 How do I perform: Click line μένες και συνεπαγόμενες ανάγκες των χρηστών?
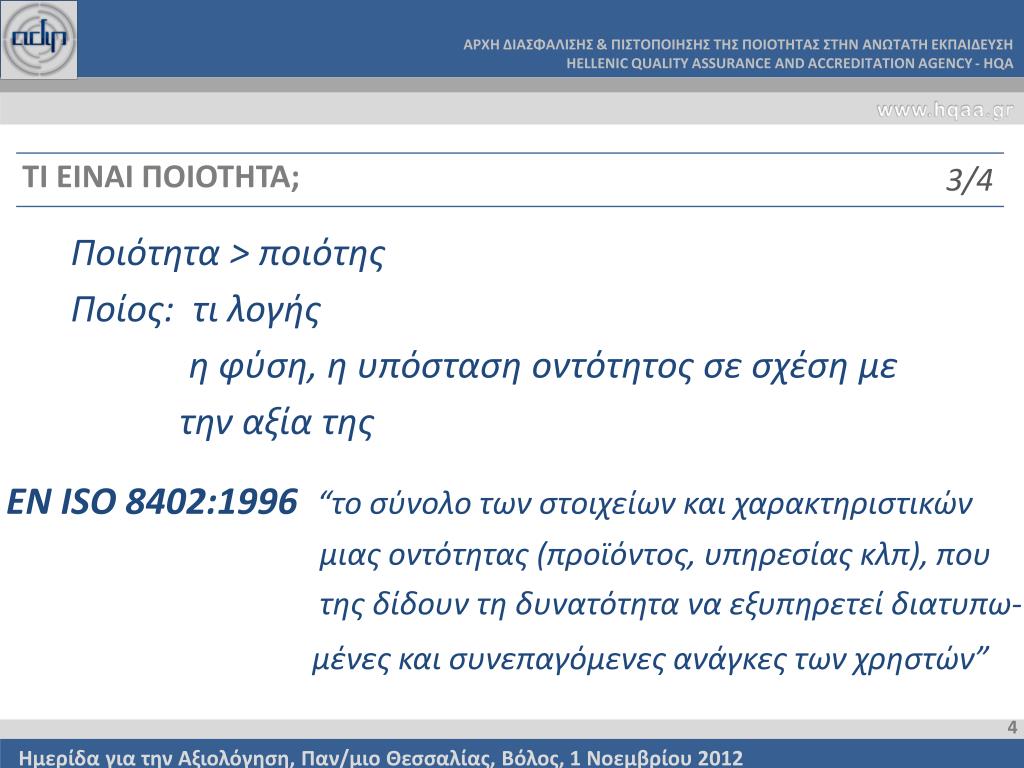coord(651,659)
